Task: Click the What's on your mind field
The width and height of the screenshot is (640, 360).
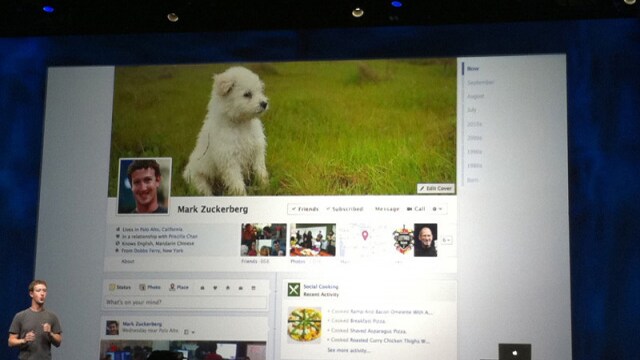Action: tap(184, 302)
